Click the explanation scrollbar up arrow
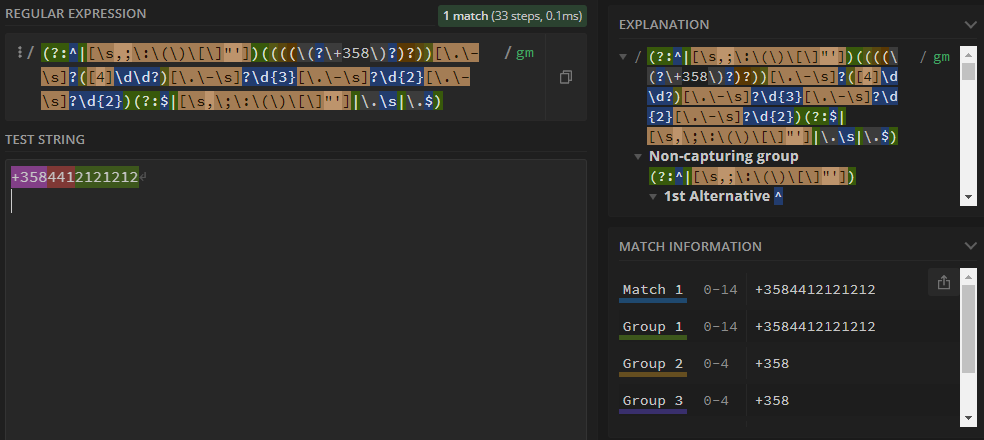 (x=968, y=52)
